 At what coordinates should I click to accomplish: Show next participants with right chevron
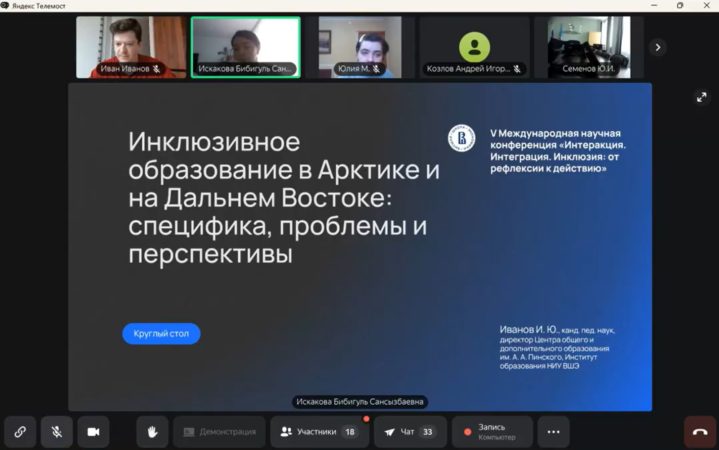[658, 47]
